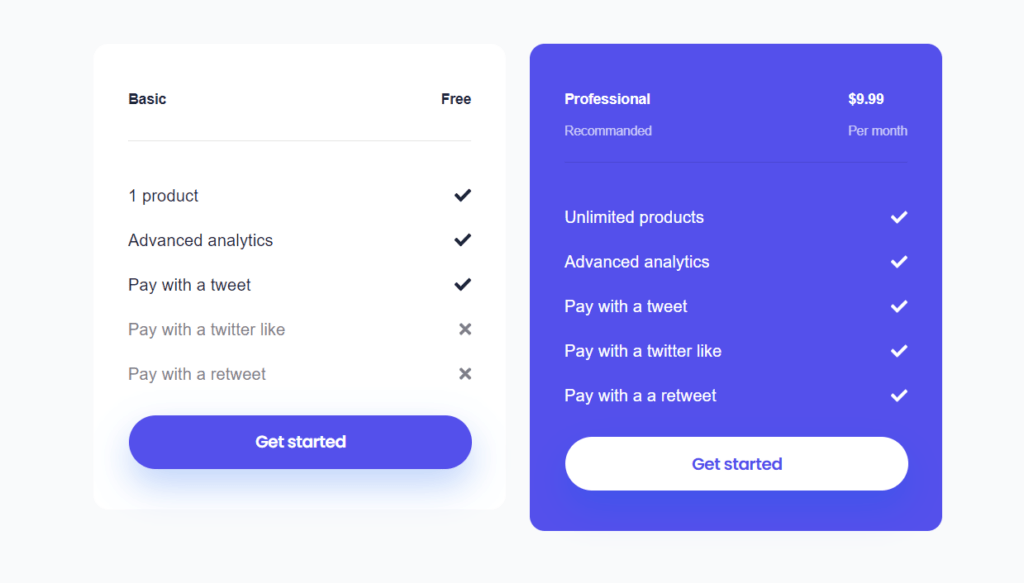Select the Basic plan title
This screenshot has height=583, width=1024.
147,99
